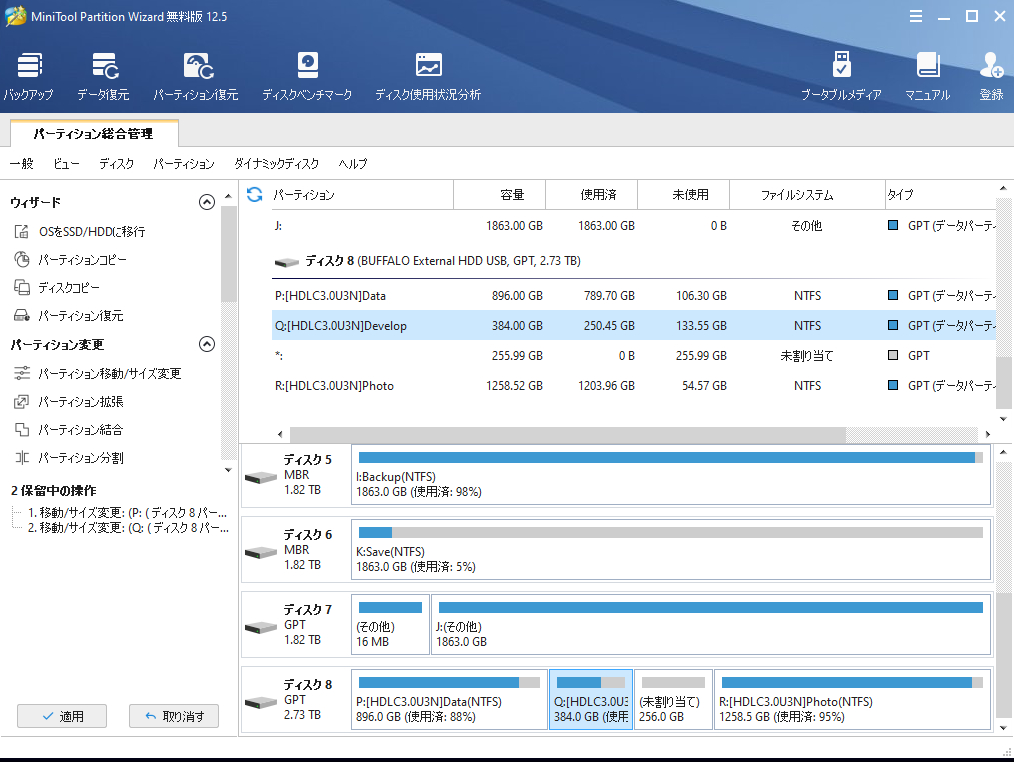This screenshot has height=762, width=1014.
Task: Click (未割り当て) 256.0 GB block
Action: pyautogui.click(x=673, y=700)
